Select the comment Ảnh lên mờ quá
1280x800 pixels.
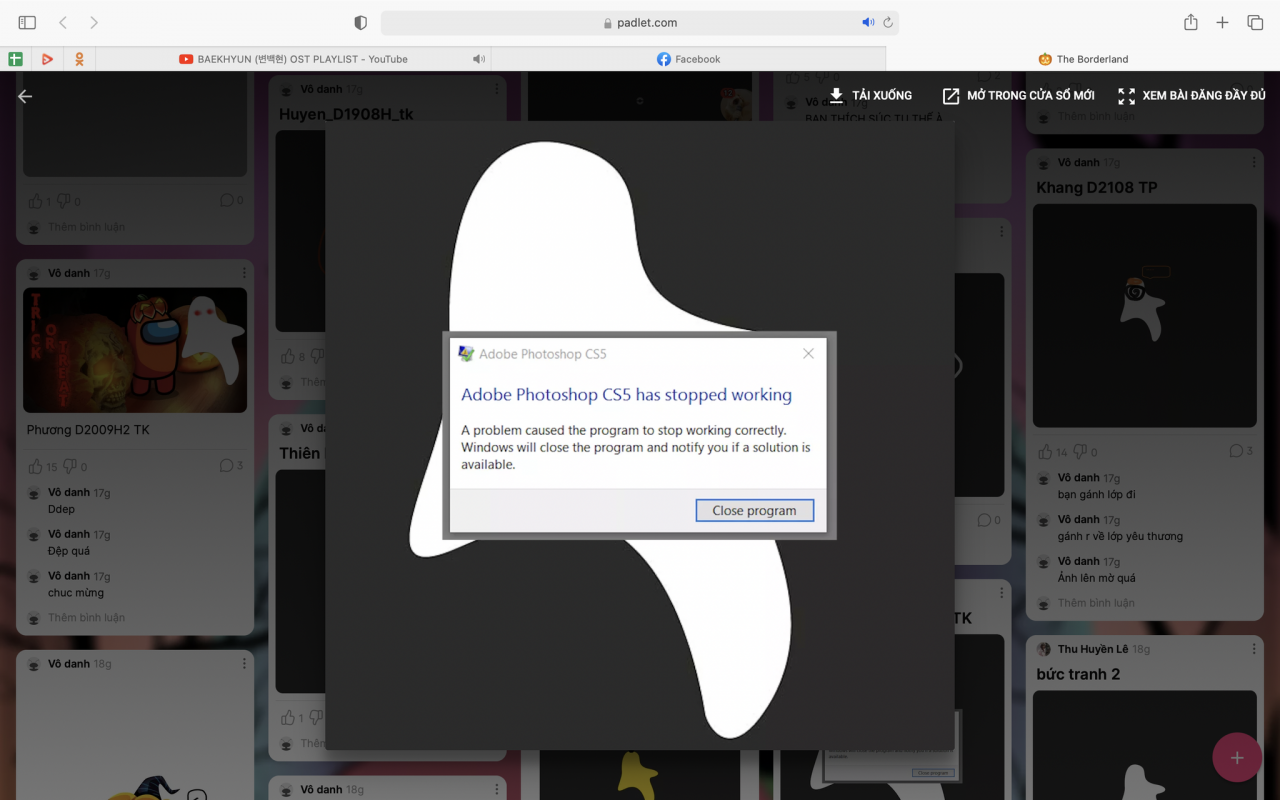pos(1097,578)
